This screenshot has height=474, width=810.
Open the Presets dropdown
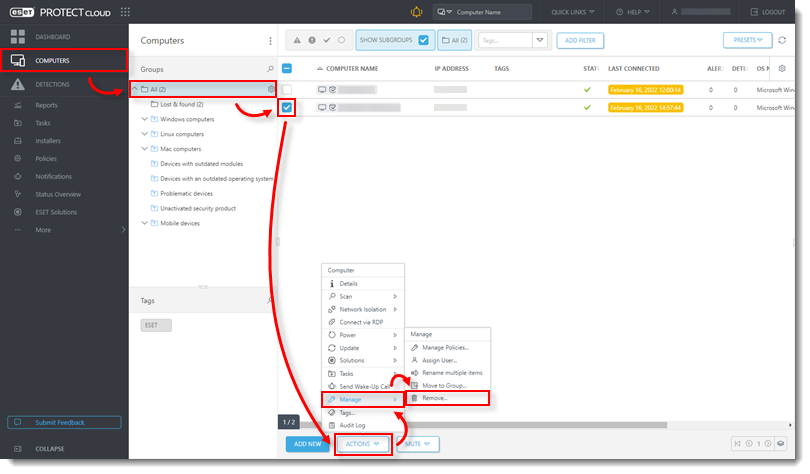tap(747, 40)
